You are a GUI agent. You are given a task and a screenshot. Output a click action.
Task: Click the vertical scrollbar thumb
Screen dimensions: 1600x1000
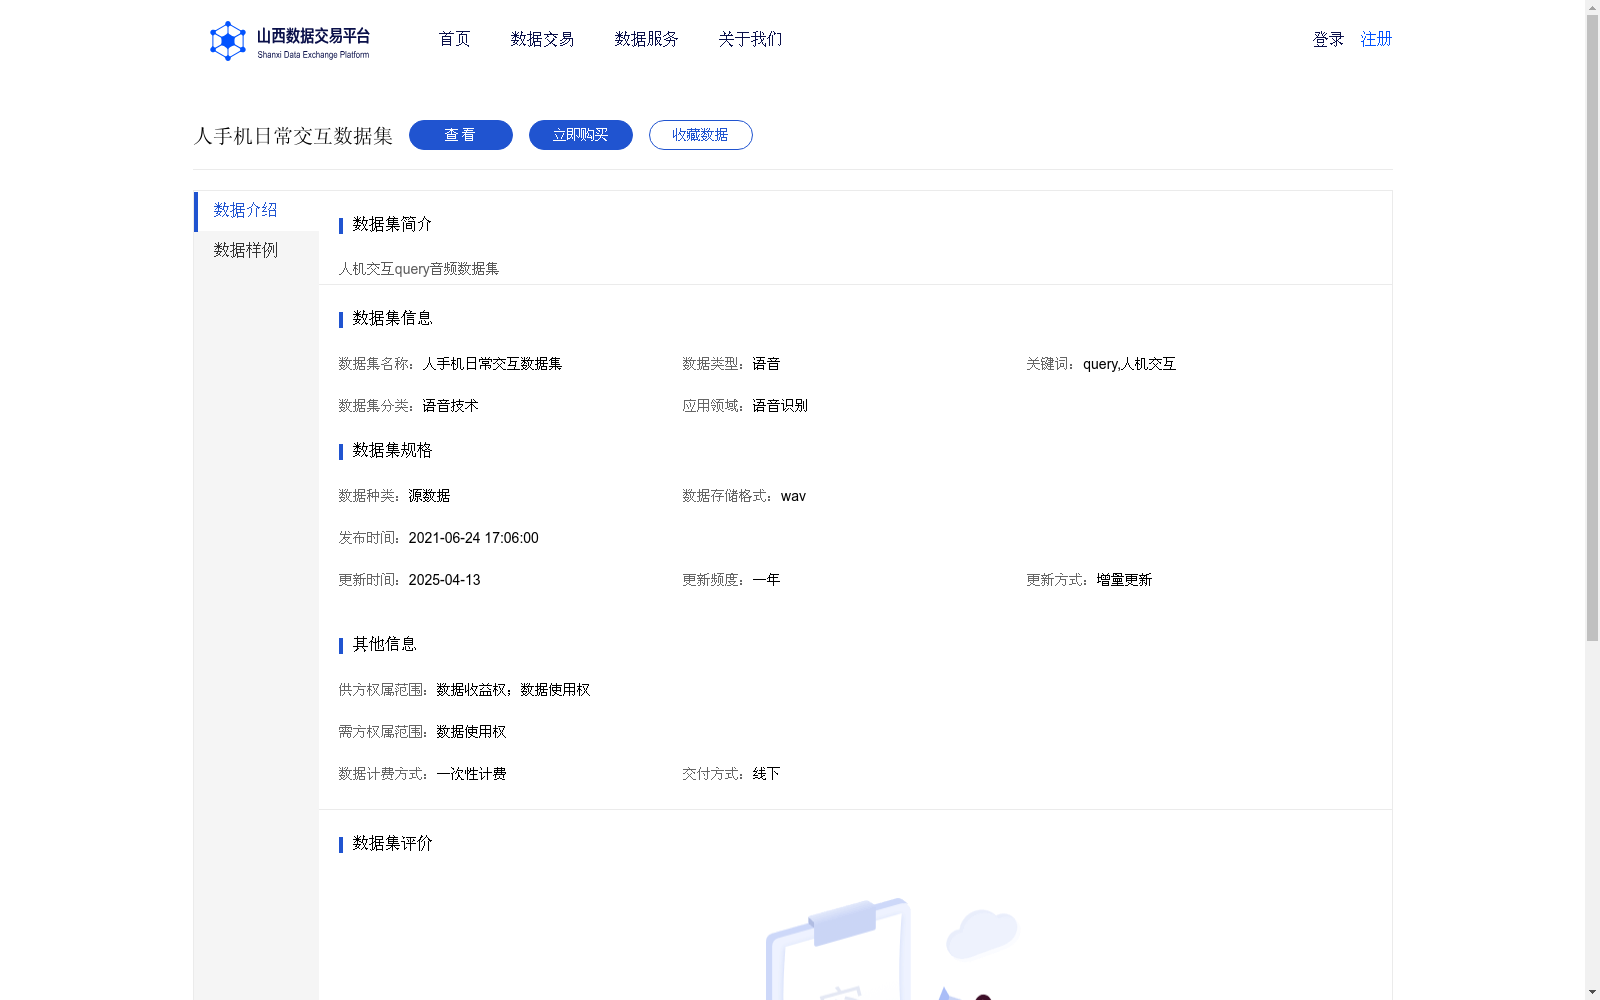pyautogui.click(x=1592, y=328)
